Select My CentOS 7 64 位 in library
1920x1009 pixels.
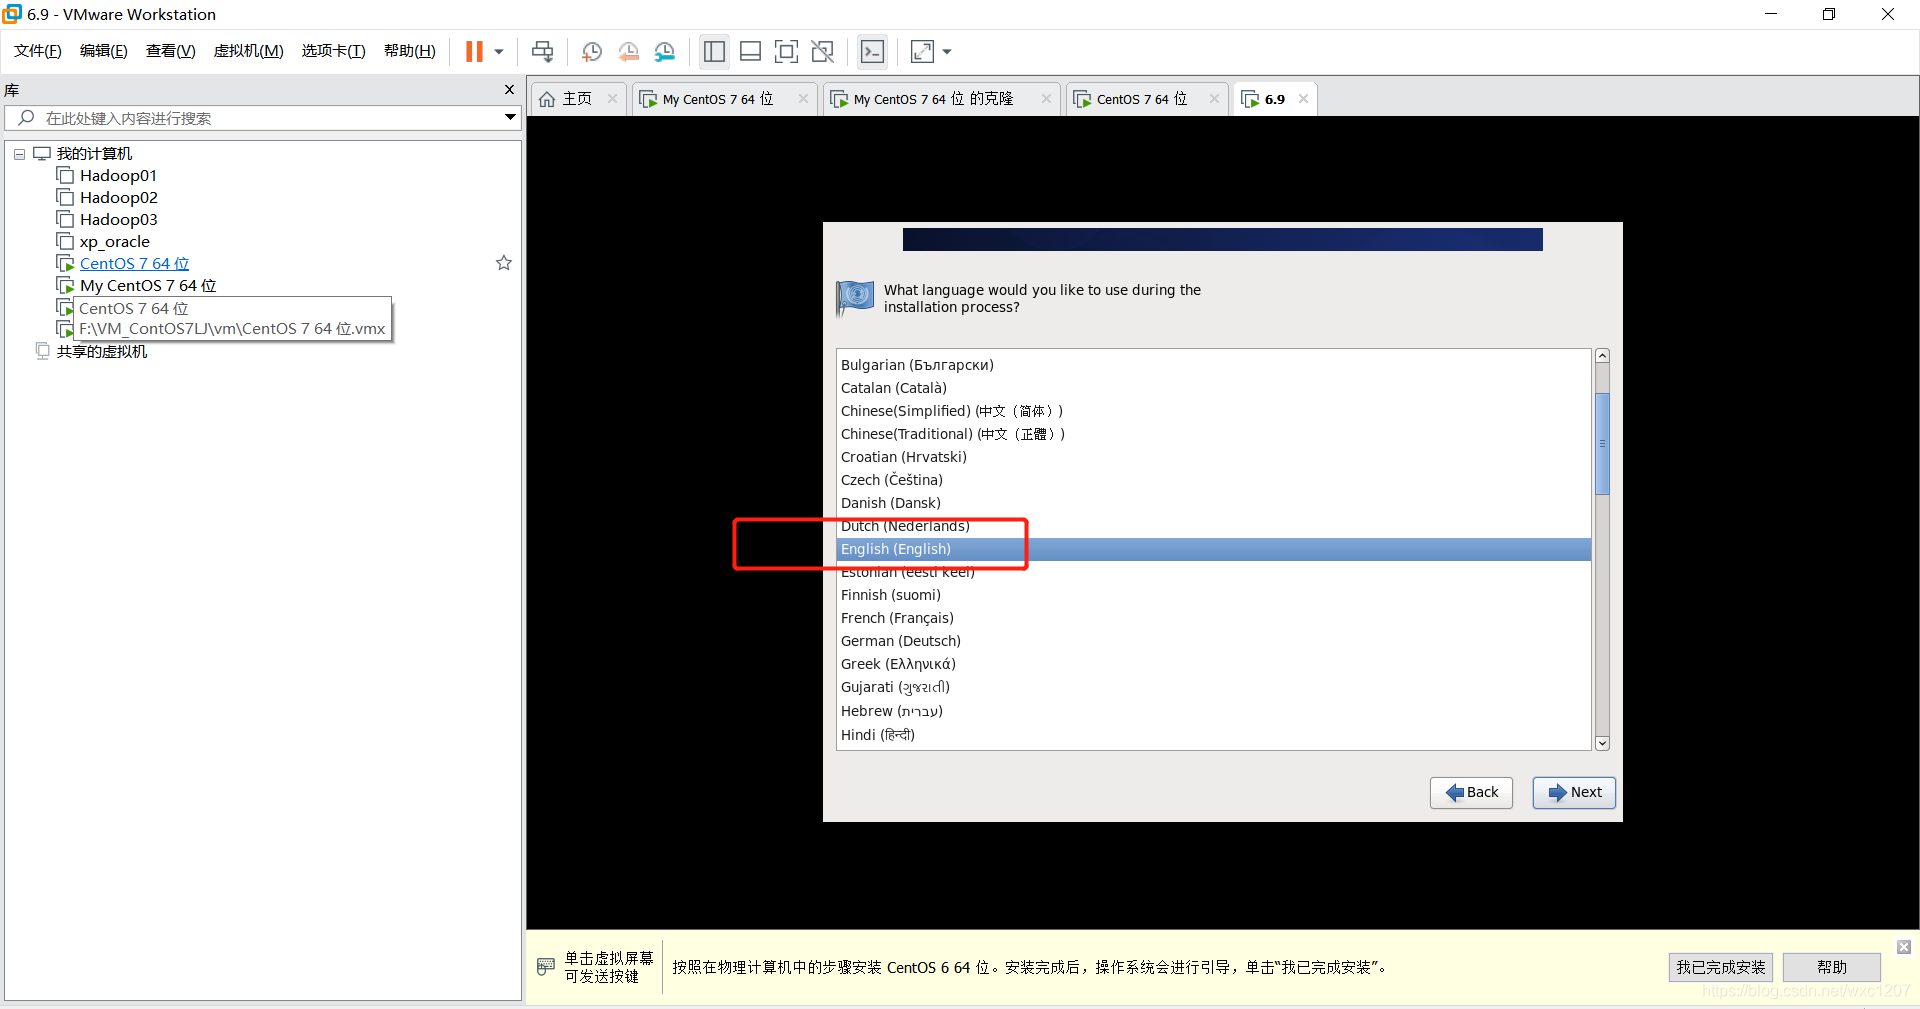pos(148,286)
